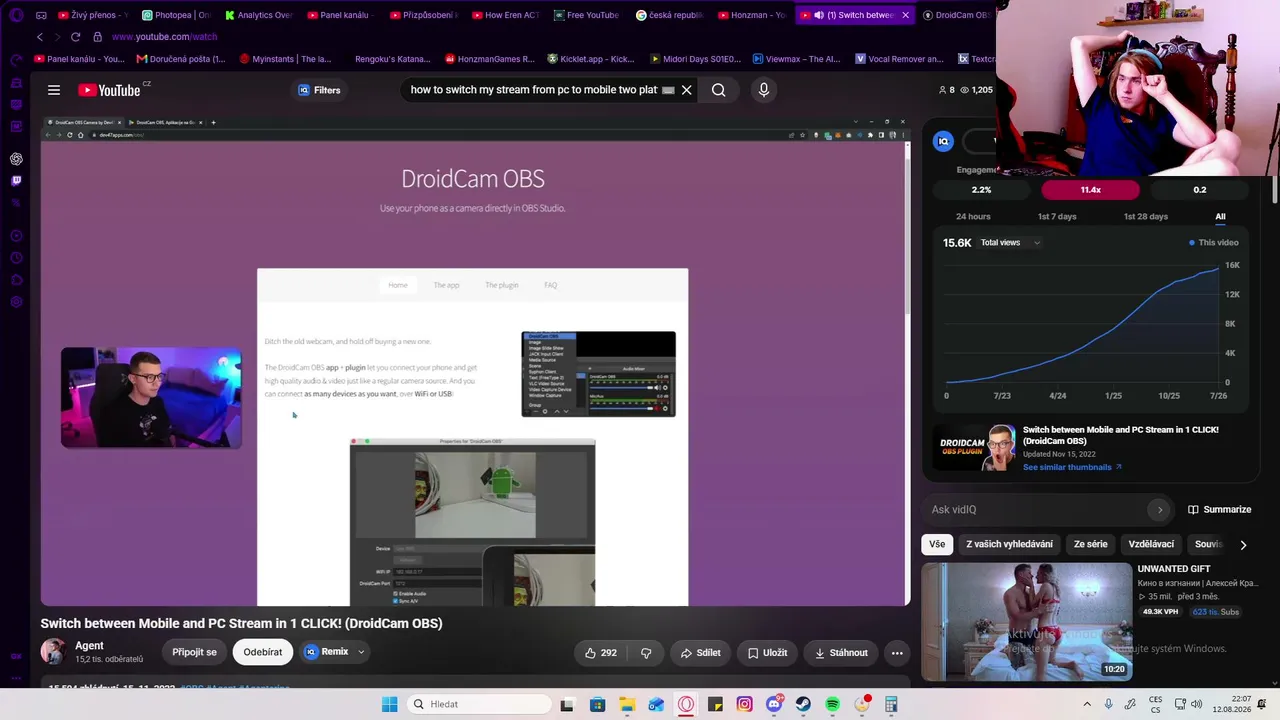Open the vidIQ Remix button
The width and height of the screenshot is (1280, 720).
coord(327,652)
